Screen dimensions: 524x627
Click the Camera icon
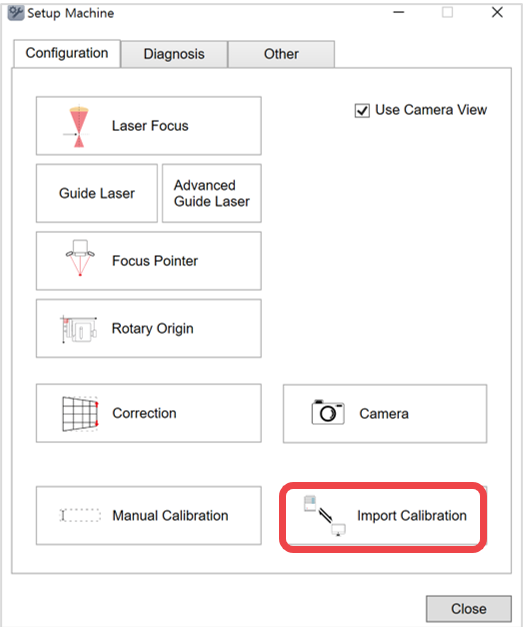328,412
